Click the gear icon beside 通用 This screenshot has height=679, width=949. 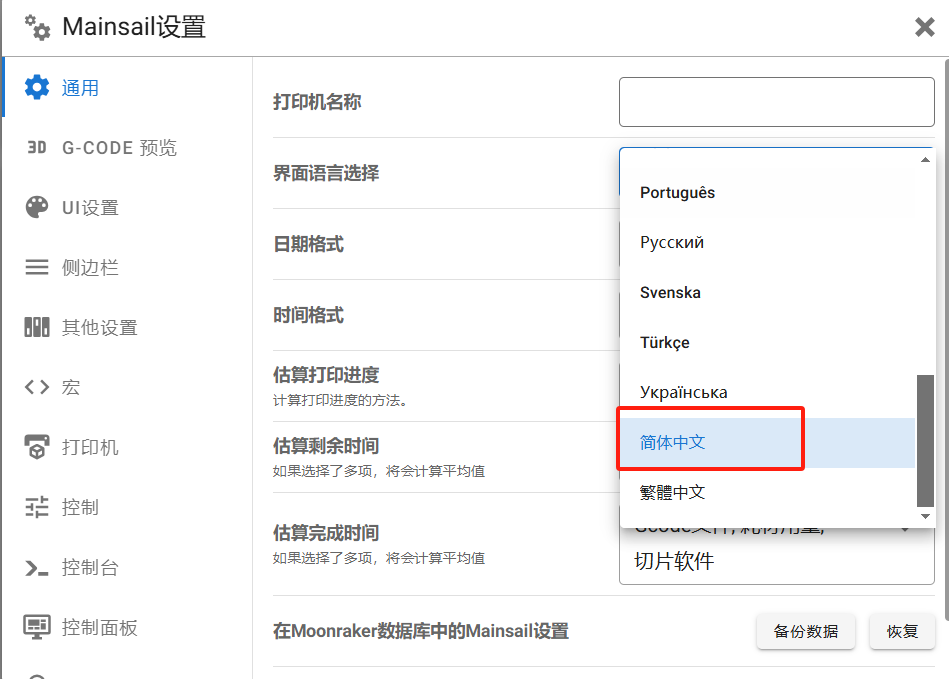[37, 88]
